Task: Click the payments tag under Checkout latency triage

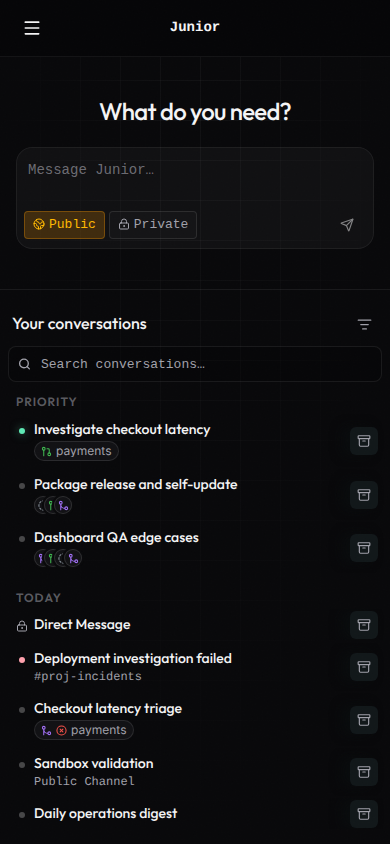Action: pos(84,730)
